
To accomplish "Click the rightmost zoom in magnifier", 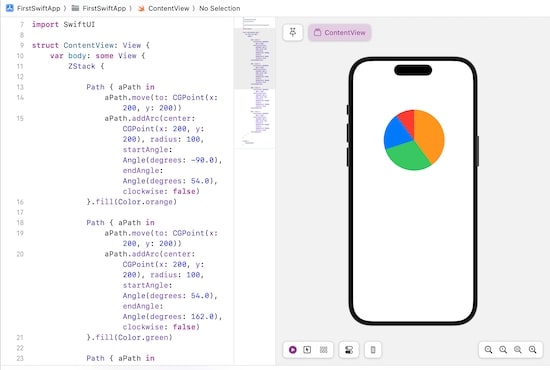I will point(532,350).
